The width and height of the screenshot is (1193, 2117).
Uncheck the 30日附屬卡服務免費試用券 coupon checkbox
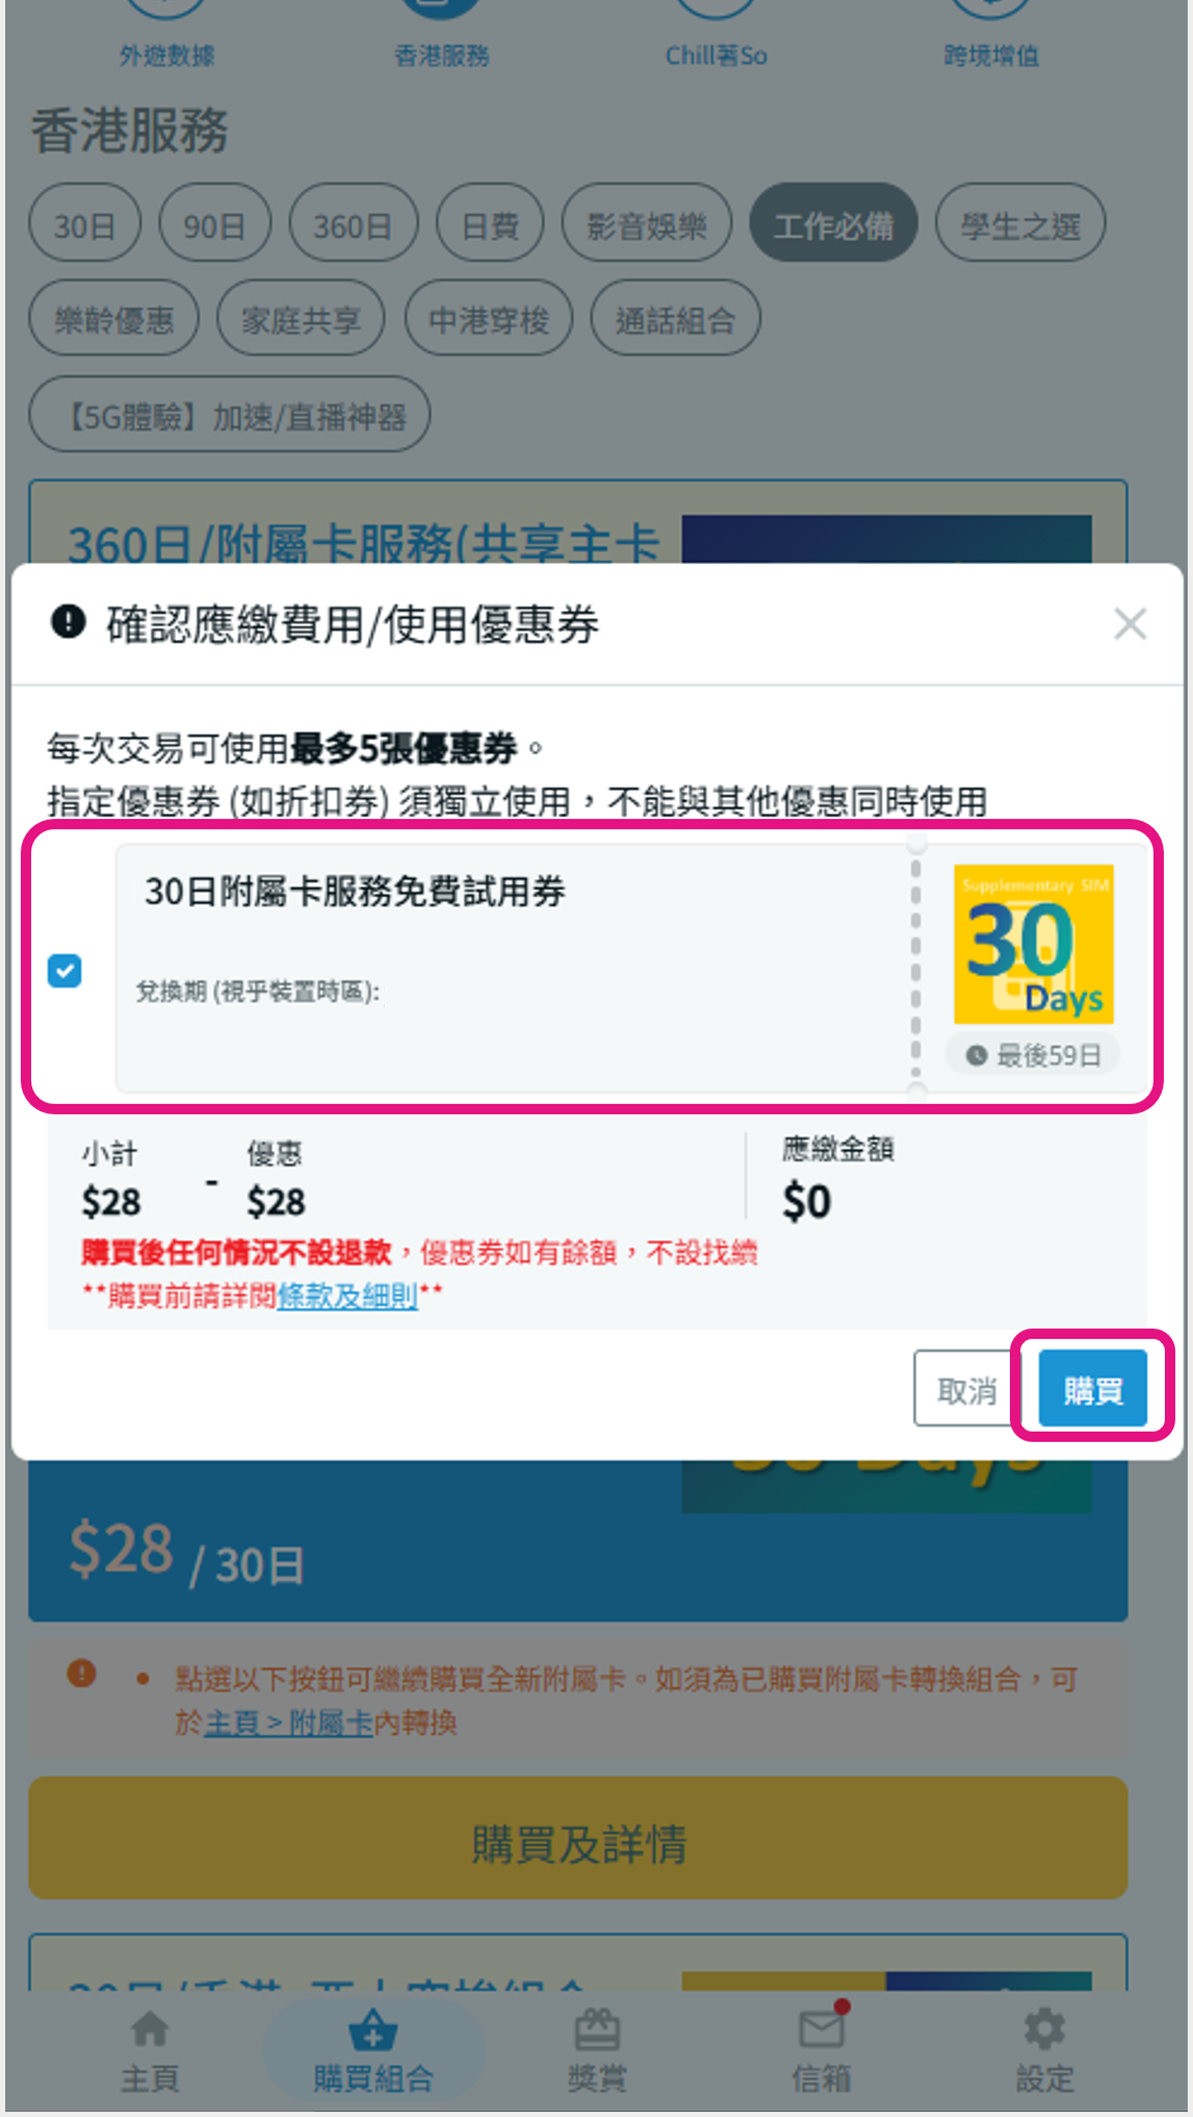[x=65, y=971]
